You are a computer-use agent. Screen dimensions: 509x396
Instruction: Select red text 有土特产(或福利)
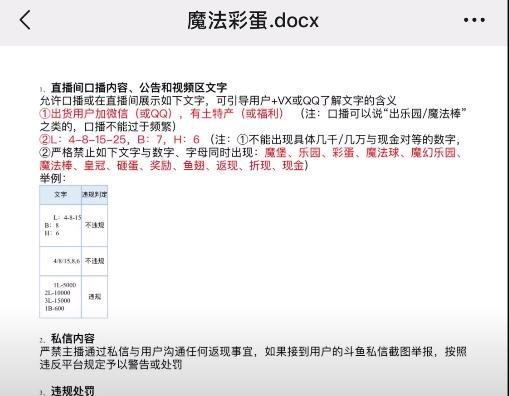pos(236,114)
